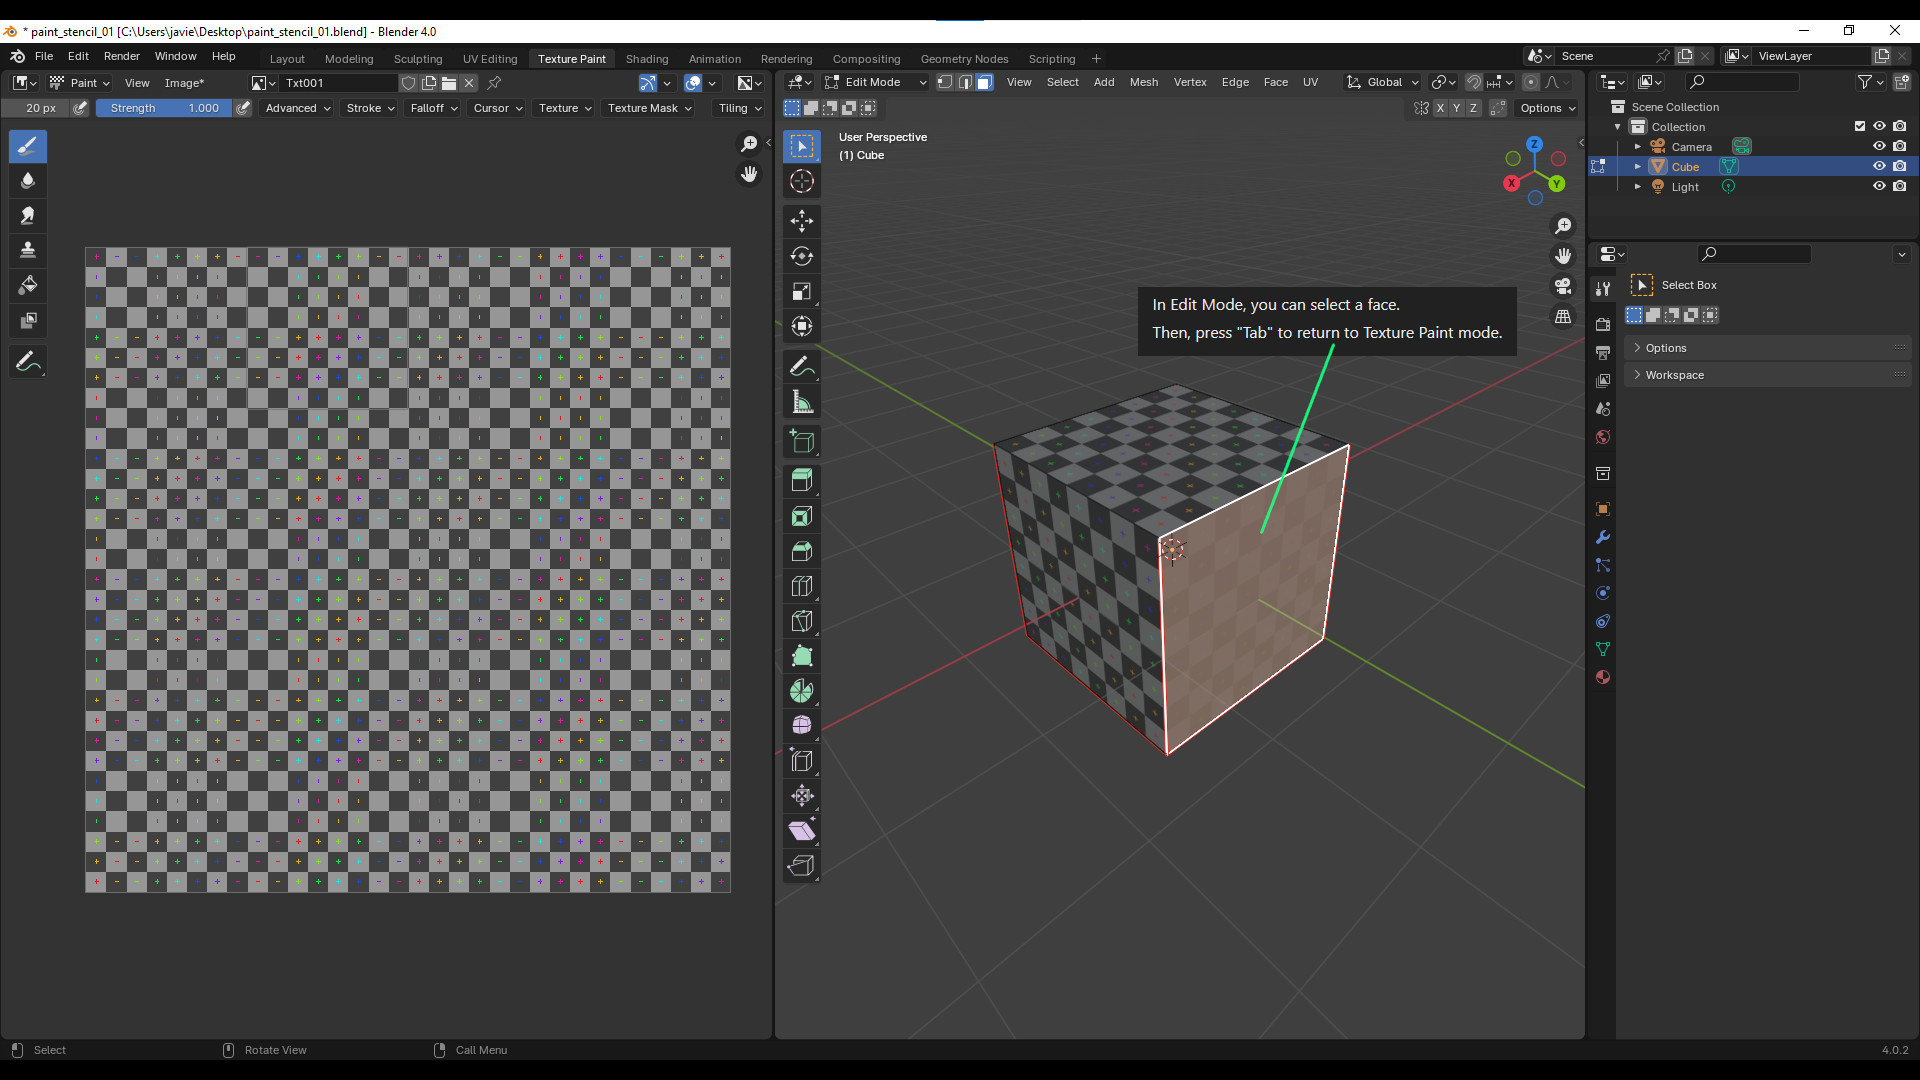The image size is (1920, 1080).
Task: Adjust the brush Strength slider
Action: [164, 108]
